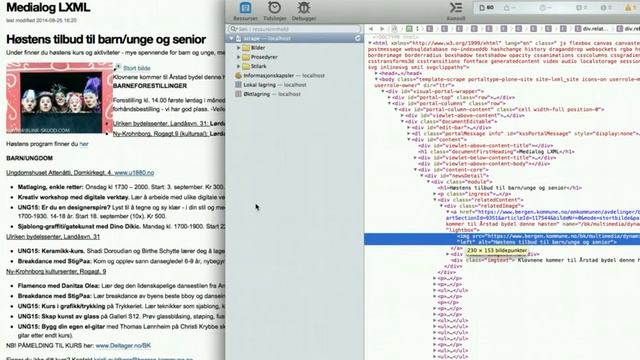Follow the 'her' program link
The image size is (640, 360).
click(84, 144)
